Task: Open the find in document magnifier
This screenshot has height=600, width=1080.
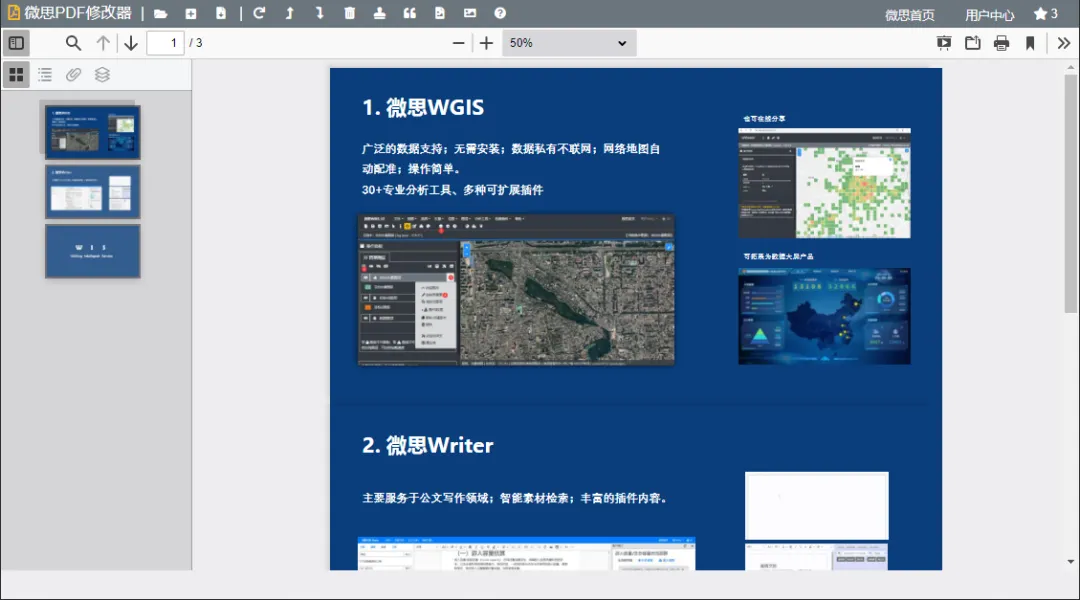Action: click(x=73, y=43)
